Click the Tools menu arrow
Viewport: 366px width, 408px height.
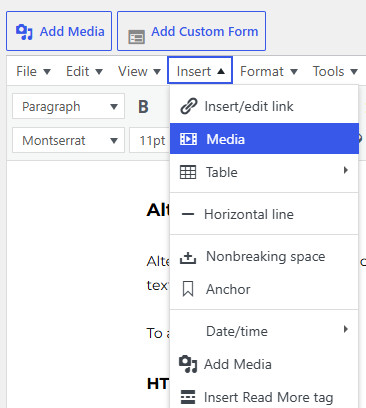pos(354,72)
